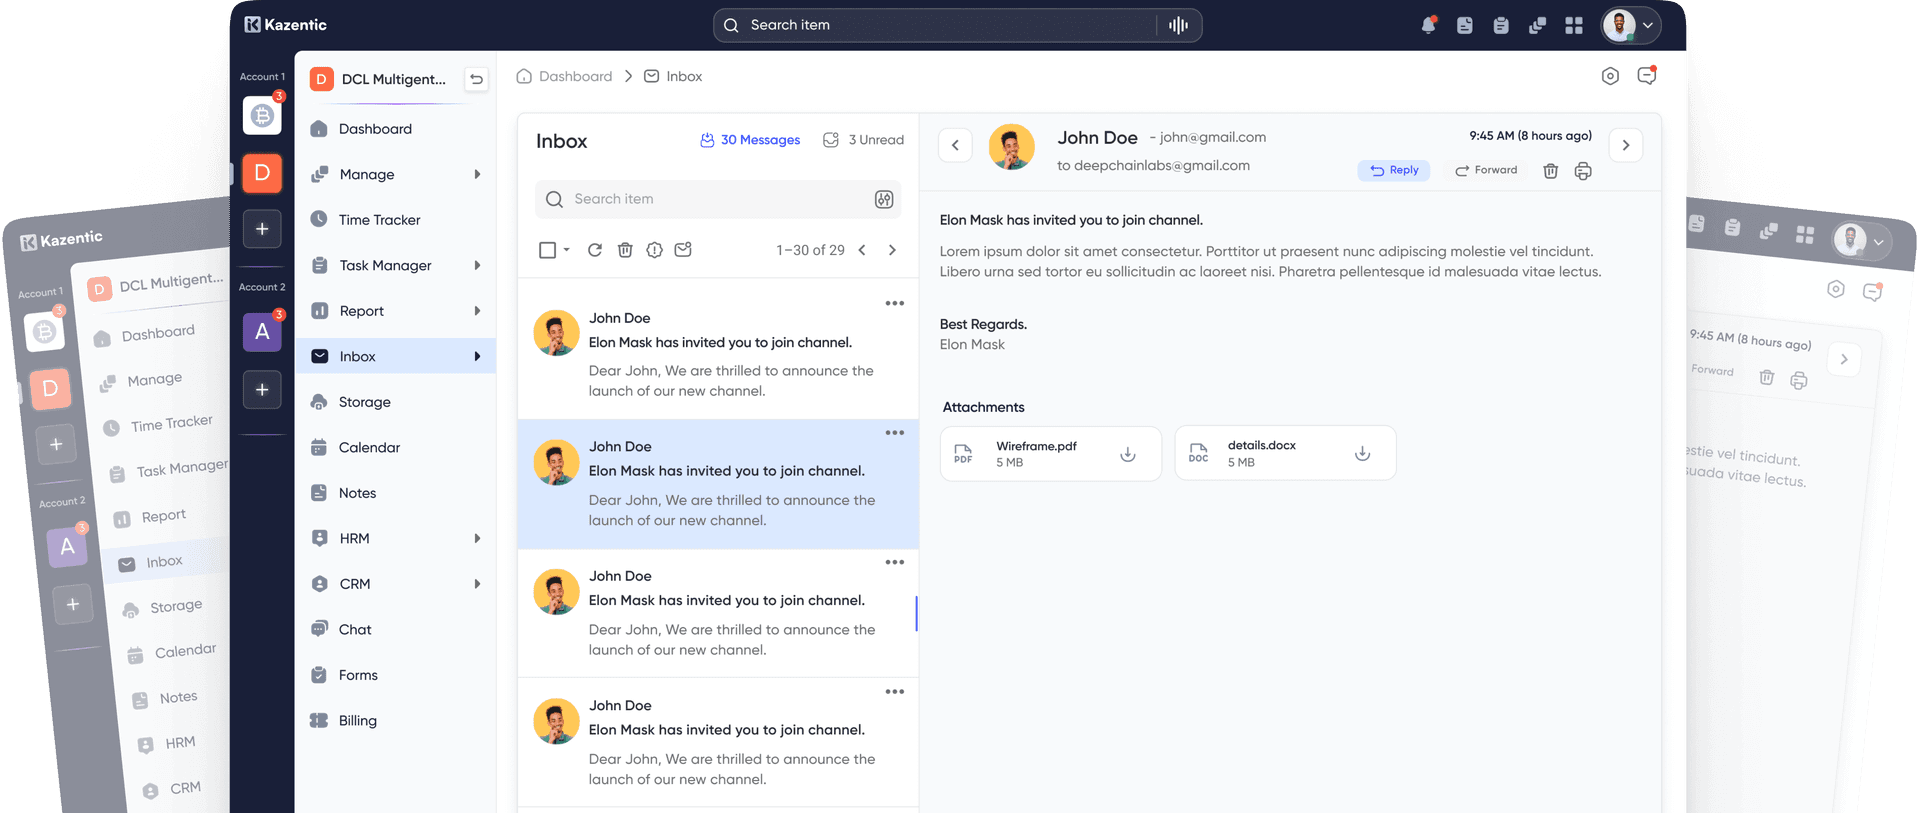This screenshot has height=813, width=1920.
Task: Go back with the previous email arrow
Action: [955, 145]
